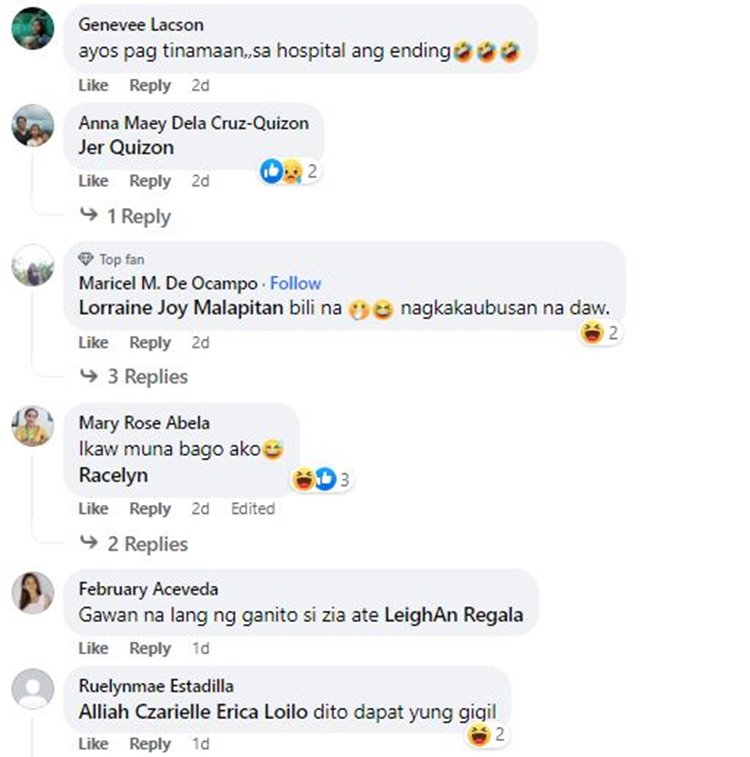This screenshot has width=750, height=757.
Task: Open tagged profile LeighAn Regala
Action: (454, 615)
